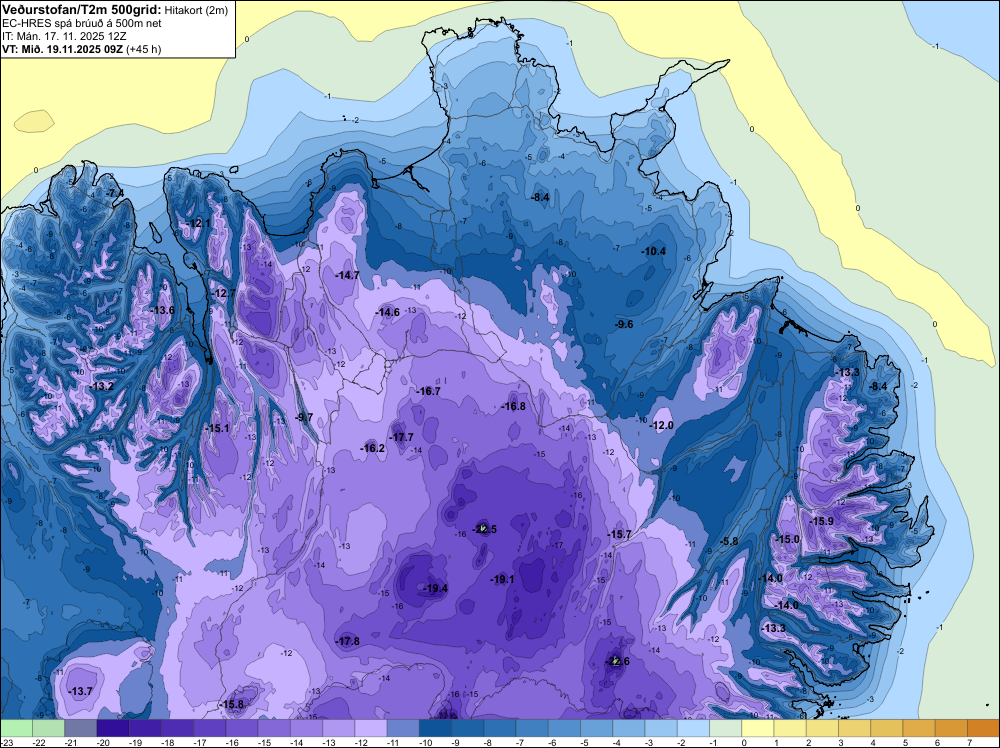Click the -10.4 temperature label
The width and height of the screenshot is (1000, 748).
pos(654,252)
